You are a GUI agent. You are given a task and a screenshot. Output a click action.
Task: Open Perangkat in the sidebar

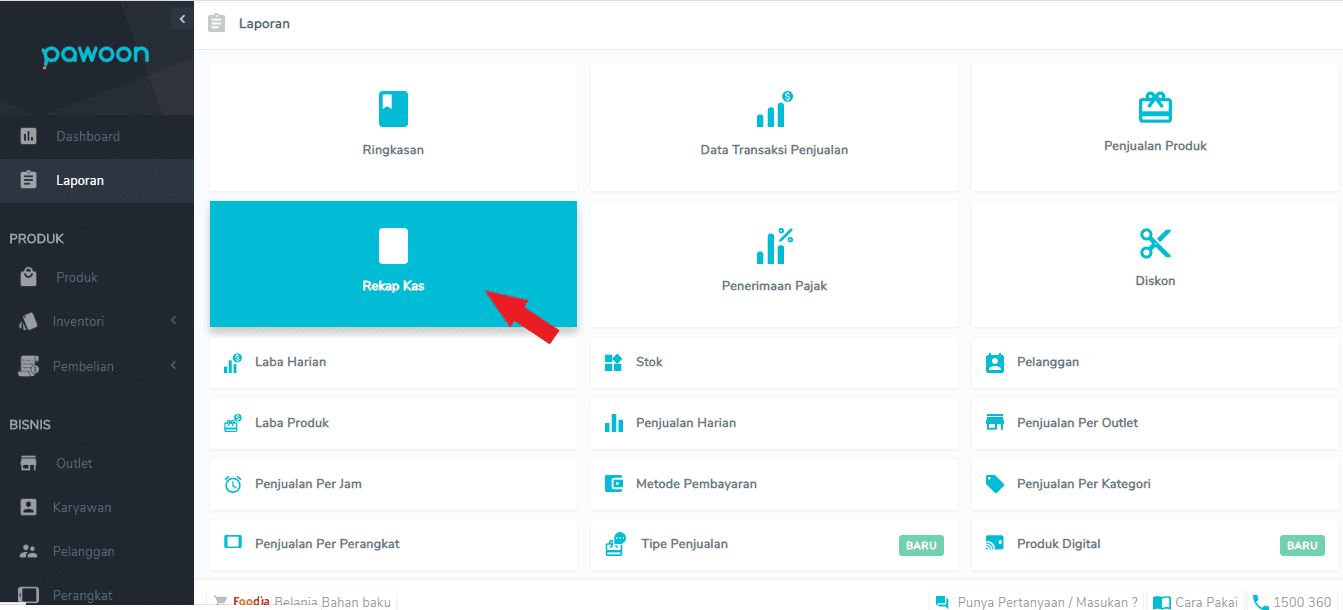(97, 595)
